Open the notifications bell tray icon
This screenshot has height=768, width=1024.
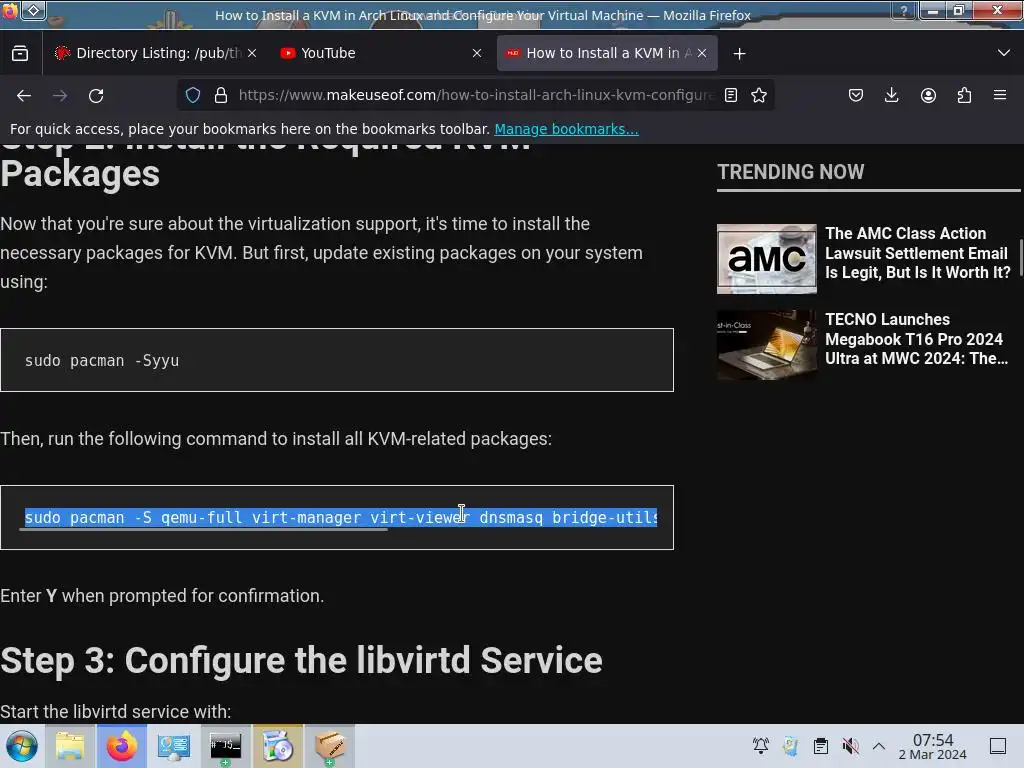pyautogui.click(x=761, y=746)
